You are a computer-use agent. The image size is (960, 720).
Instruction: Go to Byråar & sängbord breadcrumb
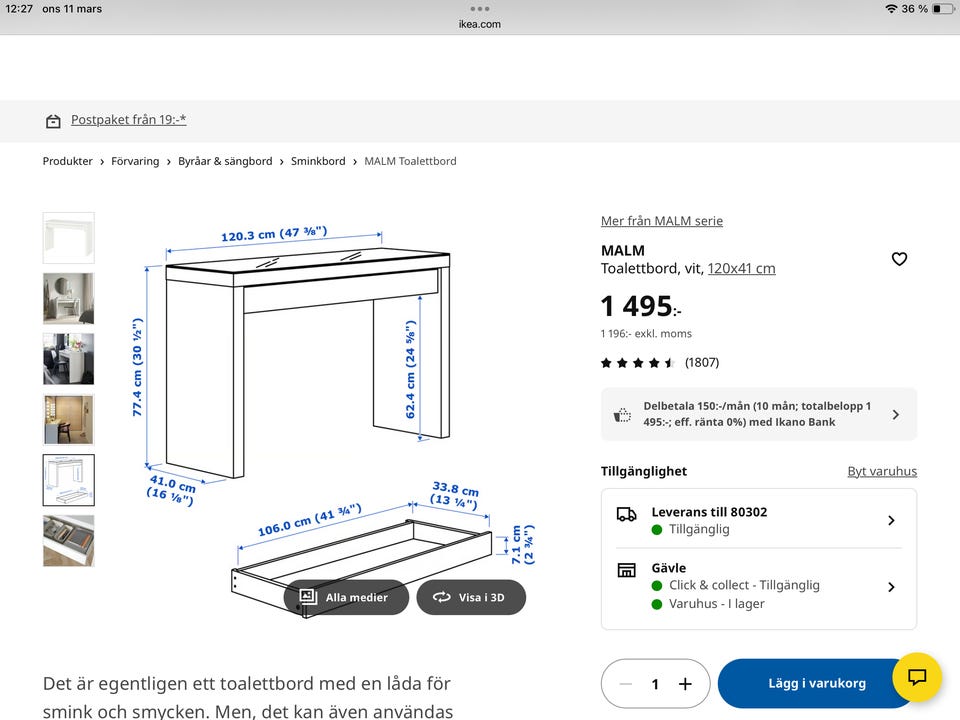(x=225, y=161)
